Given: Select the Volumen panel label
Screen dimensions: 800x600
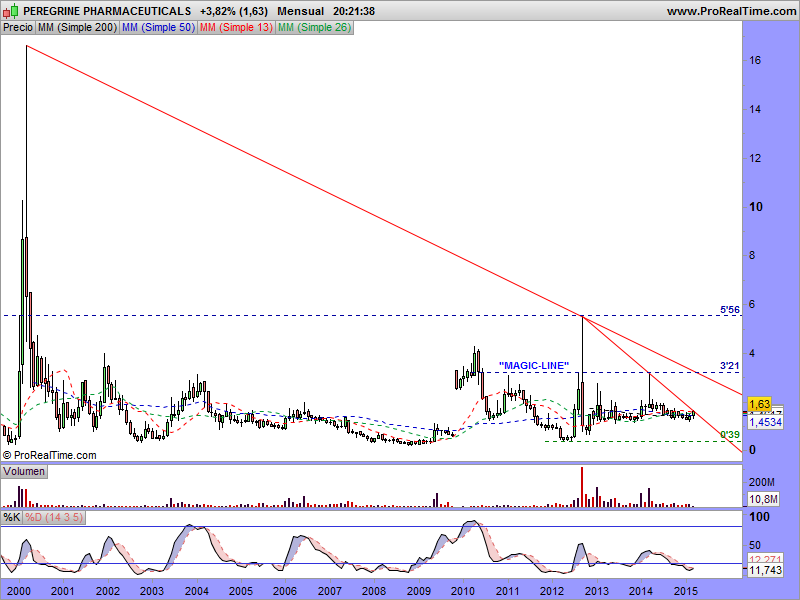Looking at the screenshot, I should click(24, 471).
